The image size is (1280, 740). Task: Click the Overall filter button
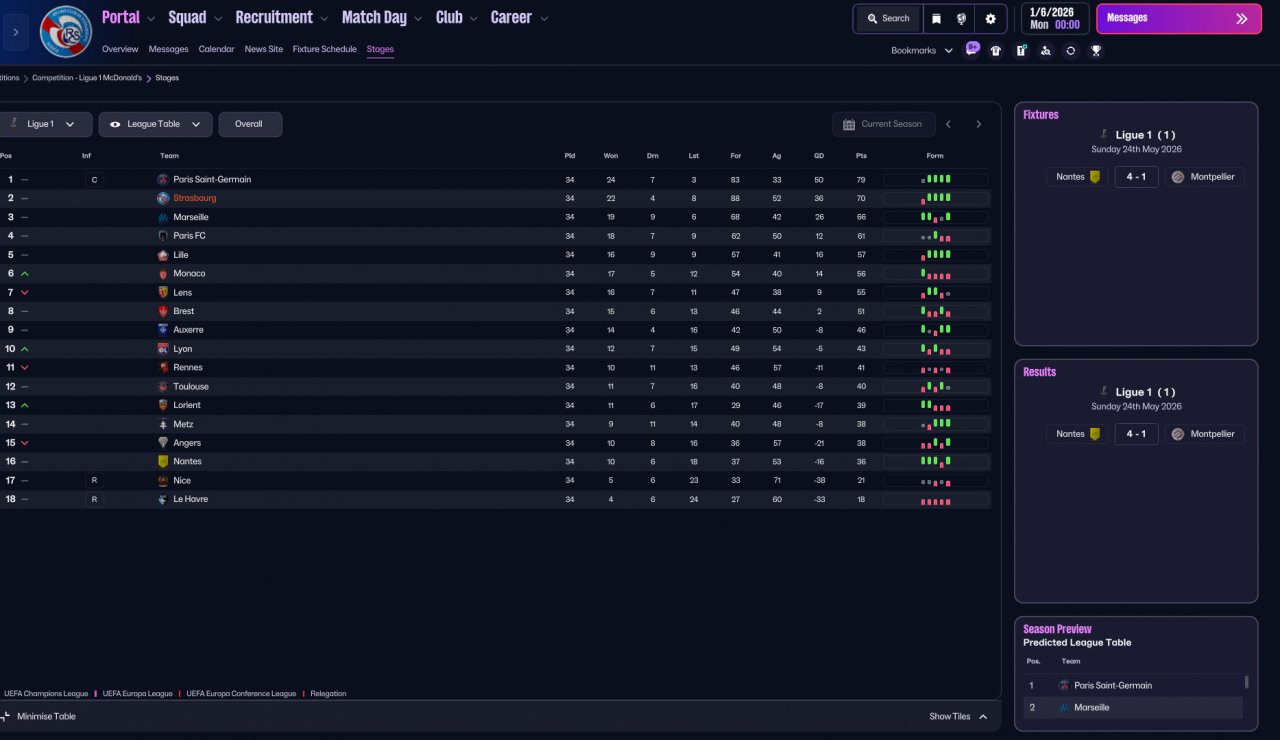[250, 124]
